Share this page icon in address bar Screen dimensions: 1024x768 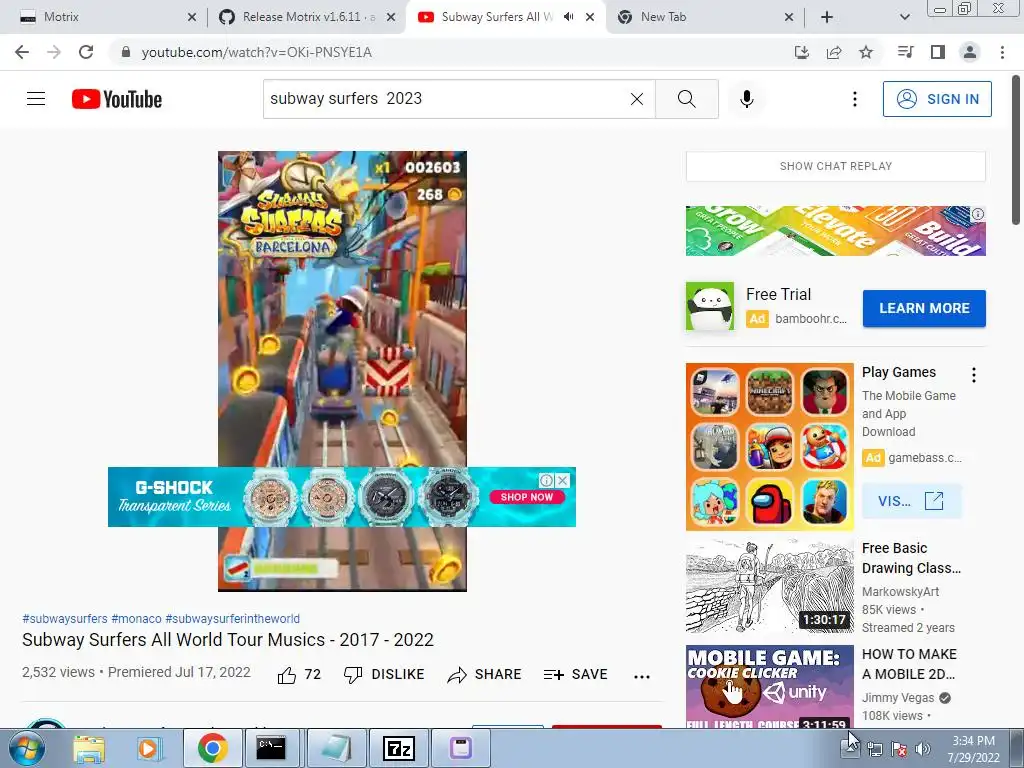pos(834,52)
